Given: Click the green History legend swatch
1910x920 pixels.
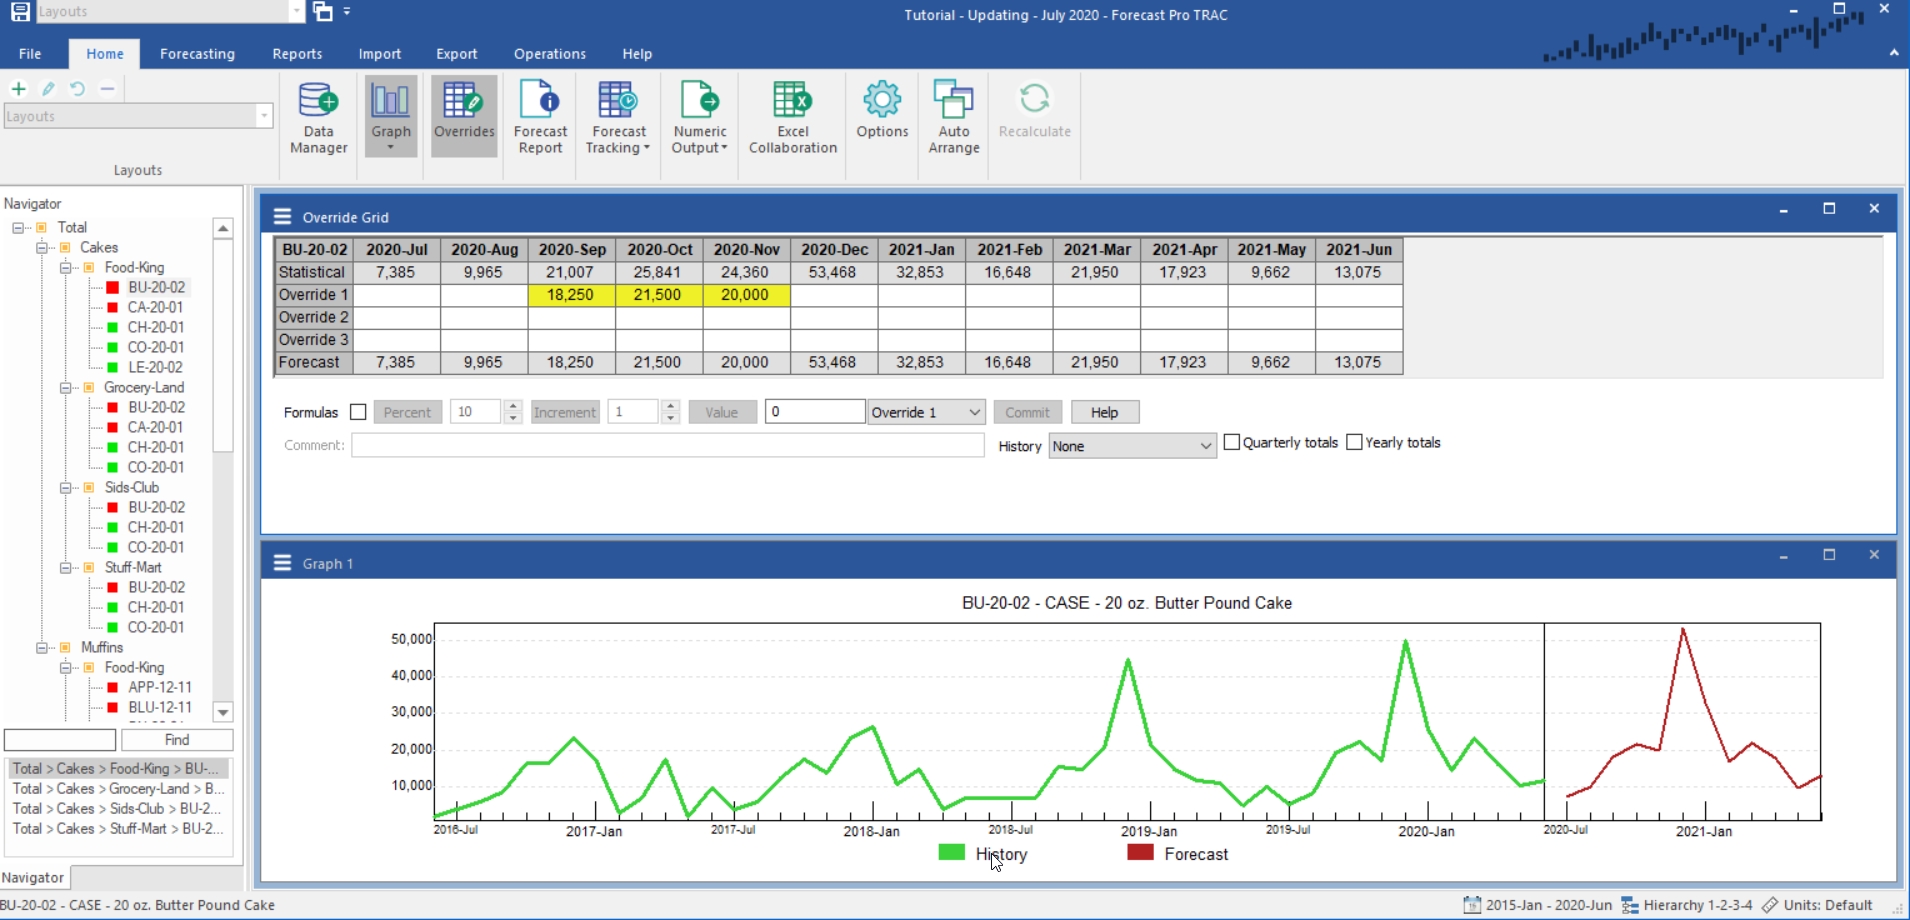Looking at the screenshot, I should click(x=952, y=853).
